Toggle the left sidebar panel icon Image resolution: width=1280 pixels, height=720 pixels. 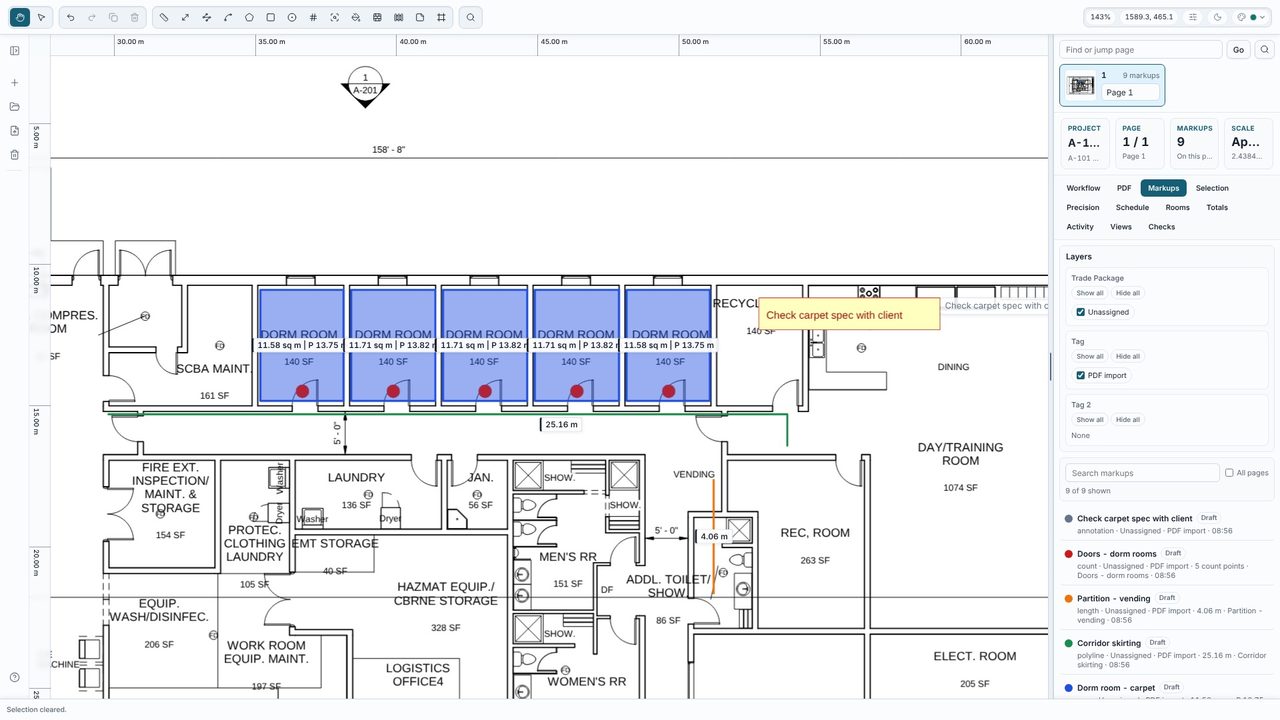click(15, 51)
